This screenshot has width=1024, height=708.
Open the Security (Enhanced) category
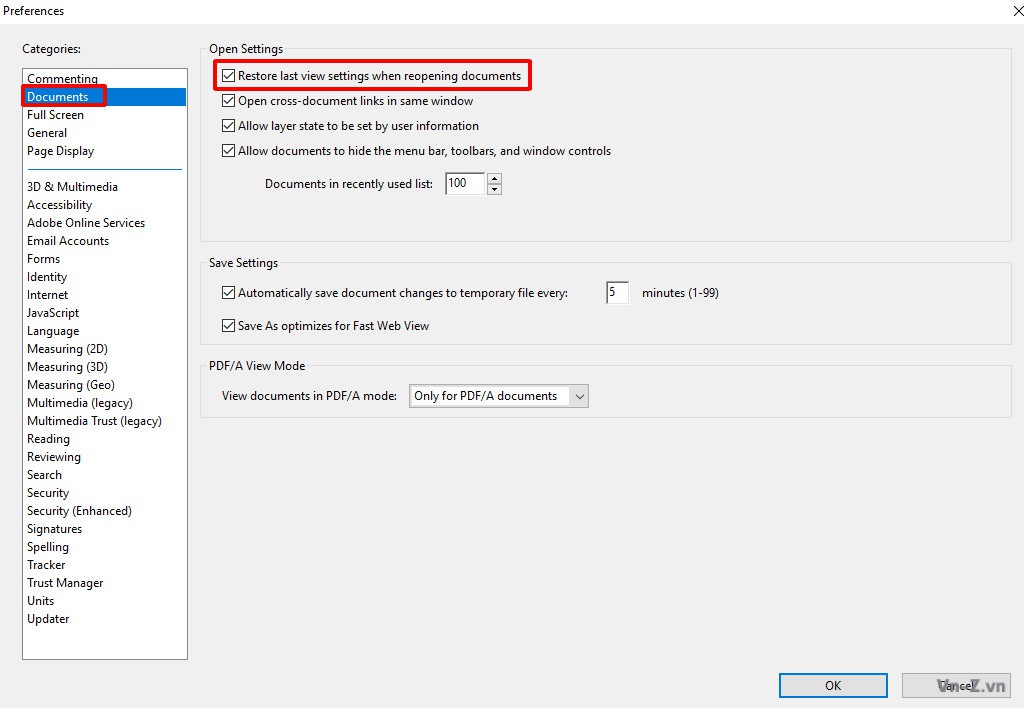pos(79,511)
